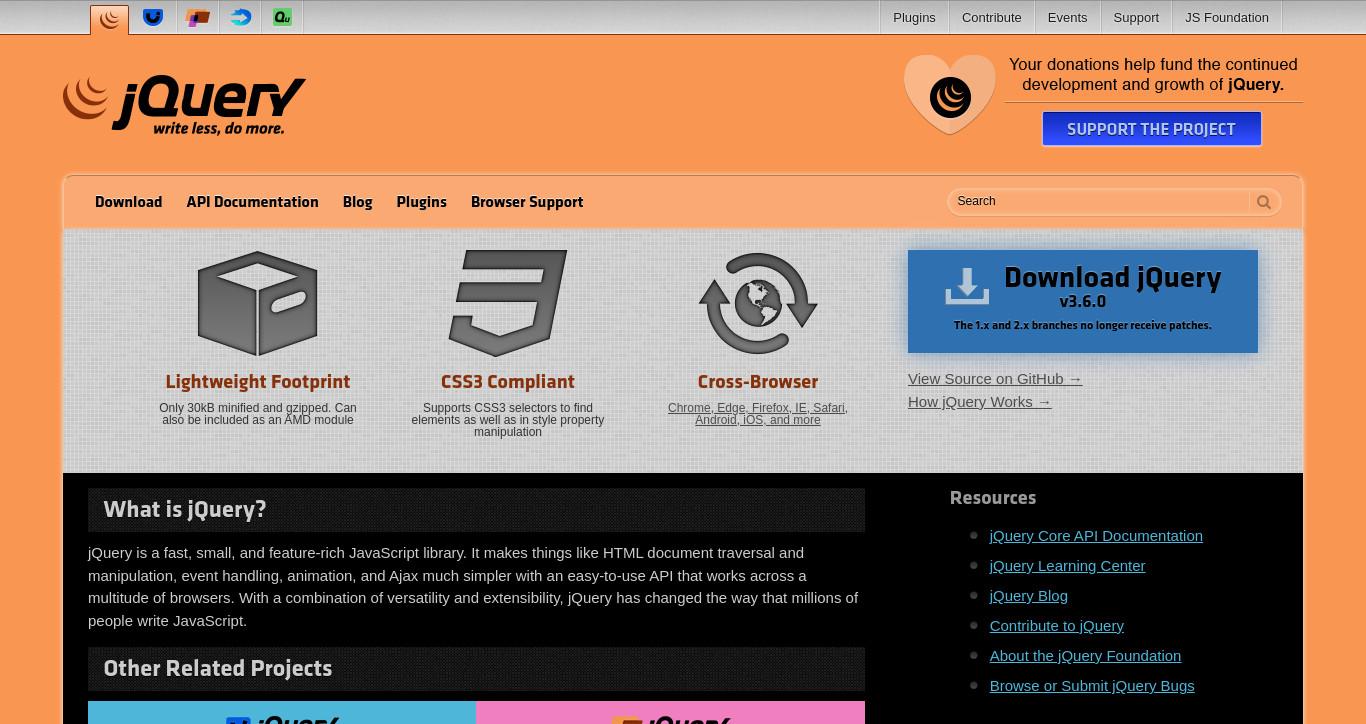Click the CSS3 shield icon

[x=508, y=303]
